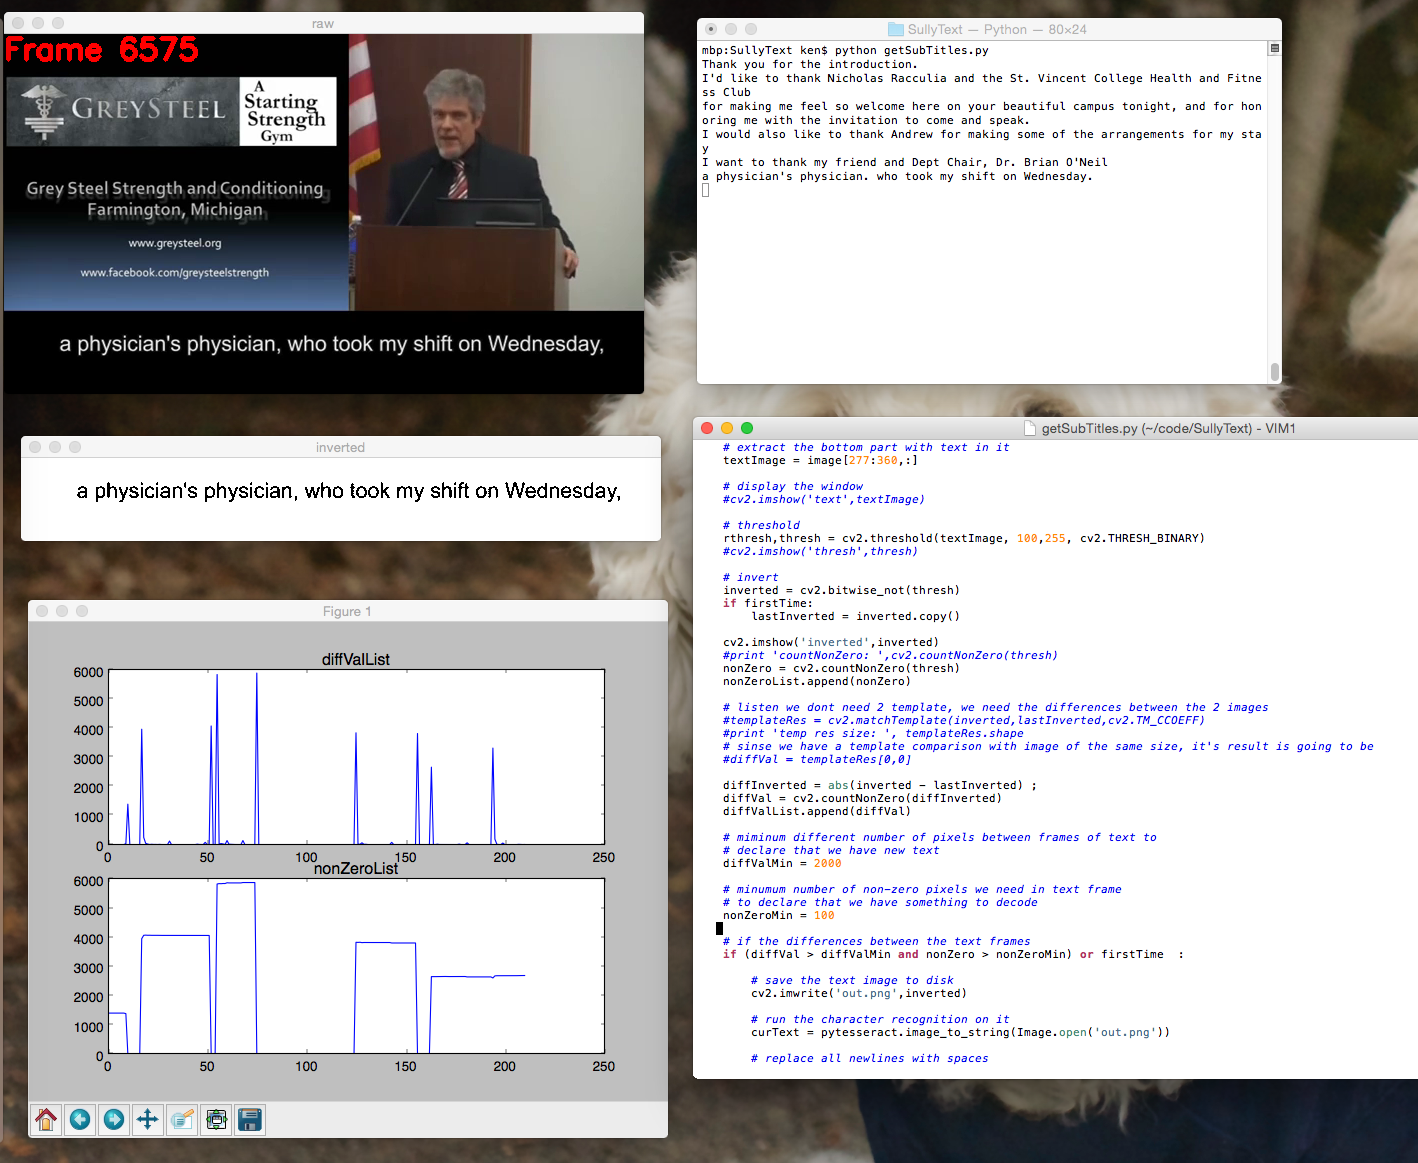The height and width of the screenshot is (1163, 1418).
Task: Close the VIM window with red button
Action: pyautogui.click(x=707, y=428)
